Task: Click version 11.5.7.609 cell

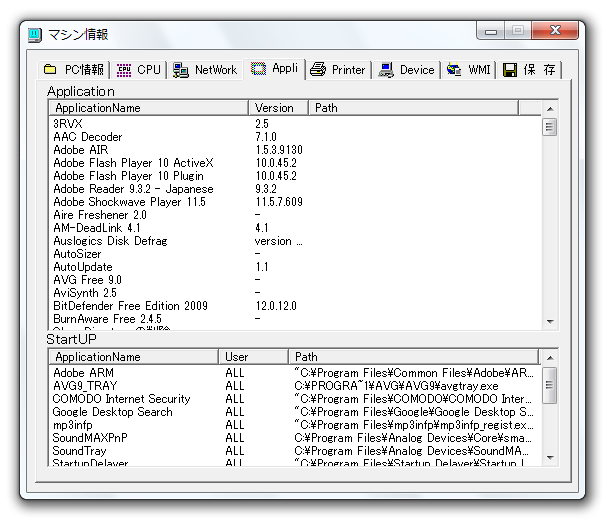Action: pos(279,202)
